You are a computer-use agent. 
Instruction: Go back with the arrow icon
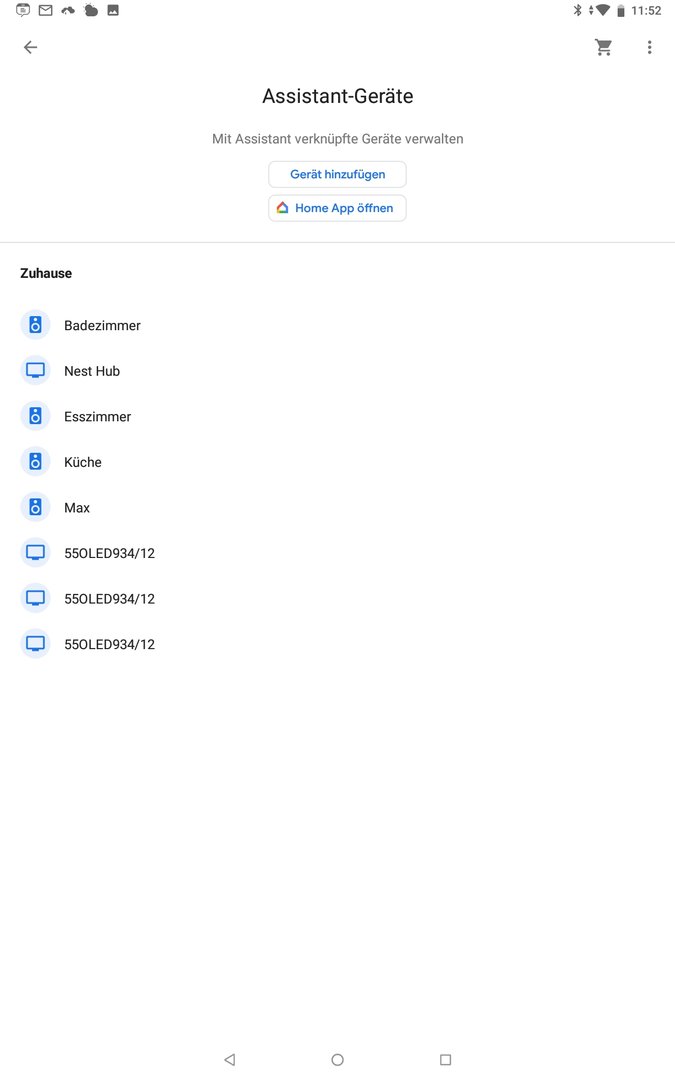click(x=30, y=47)
